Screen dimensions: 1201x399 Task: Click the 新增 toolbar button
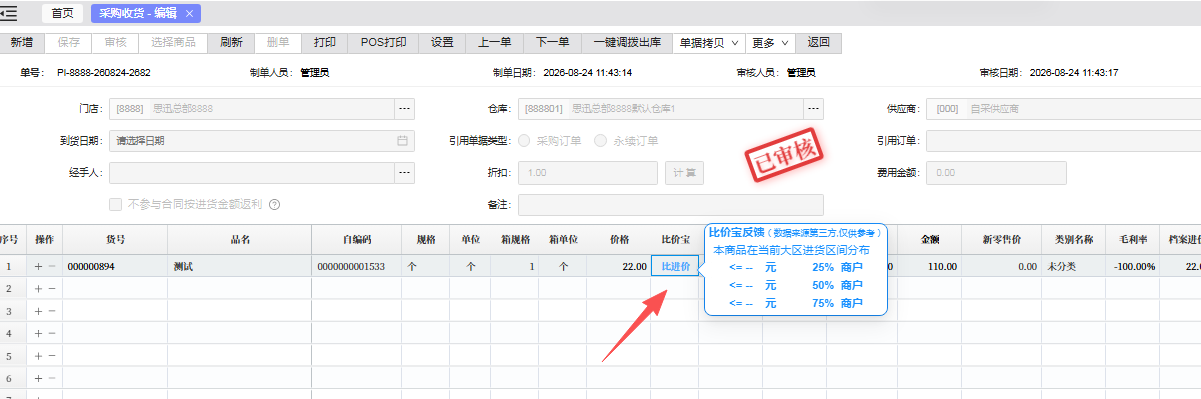pos(21,42)
